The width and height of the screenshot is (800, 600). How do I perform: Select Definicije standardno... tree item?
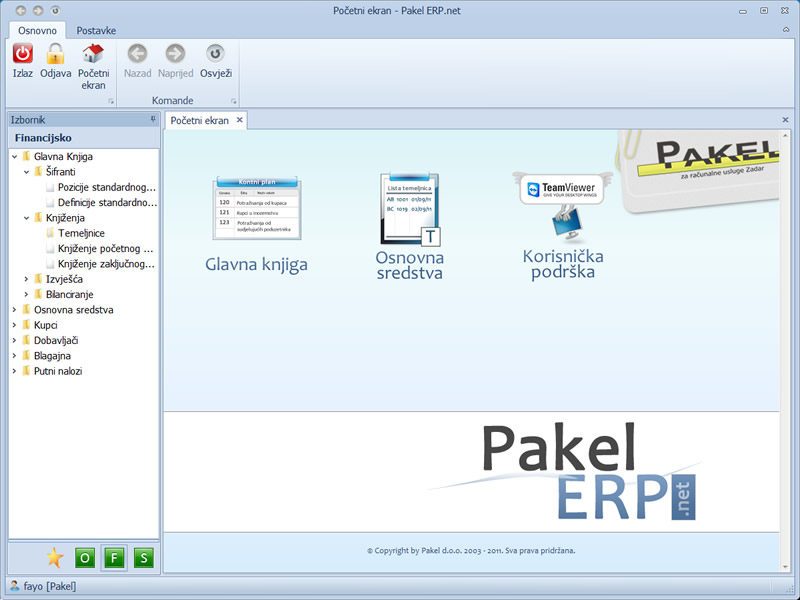click(107, 203)
